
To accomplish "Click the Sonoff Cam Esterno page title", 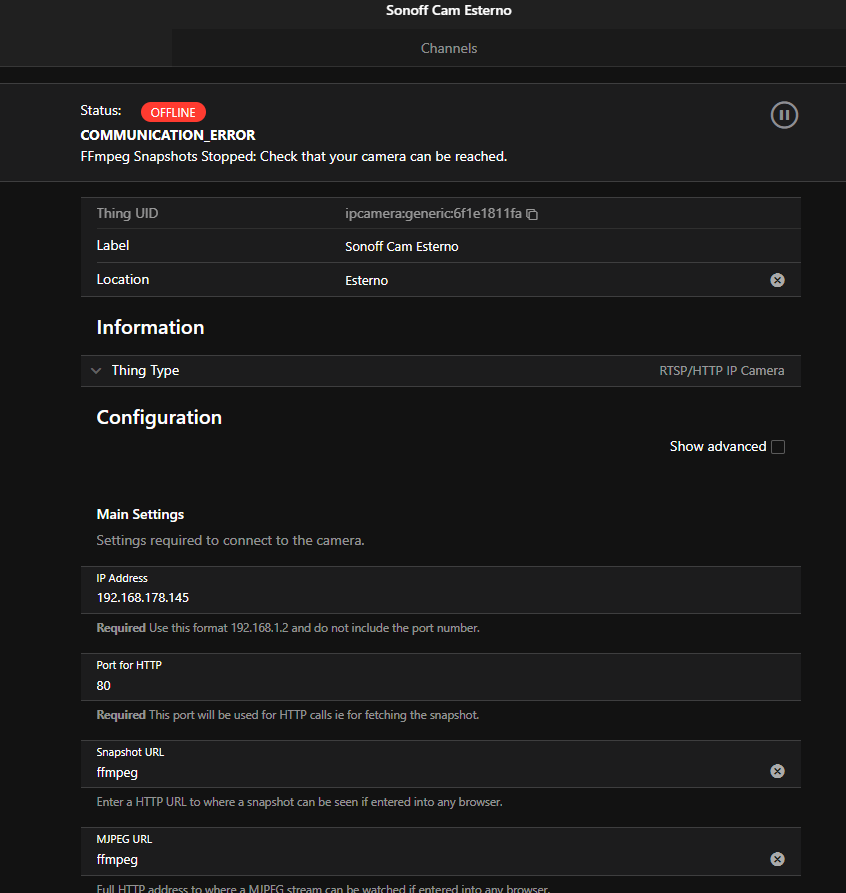I will click(x=448, y=11).
